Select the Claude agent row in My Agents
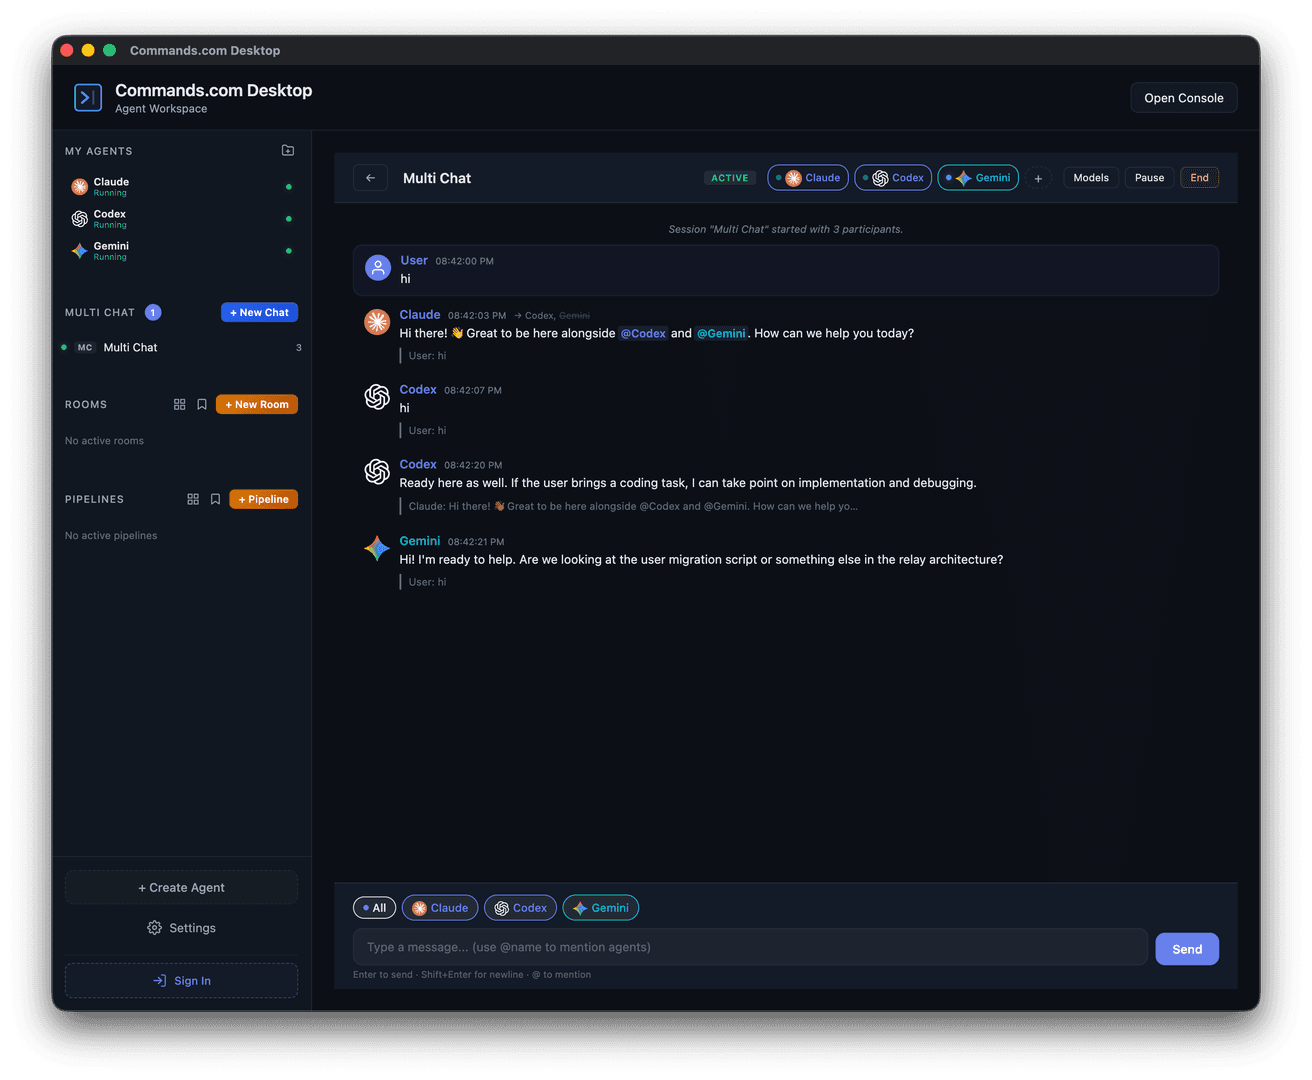The width and height of the screenshot is (1312, 1080). click(x=181, y=187)
